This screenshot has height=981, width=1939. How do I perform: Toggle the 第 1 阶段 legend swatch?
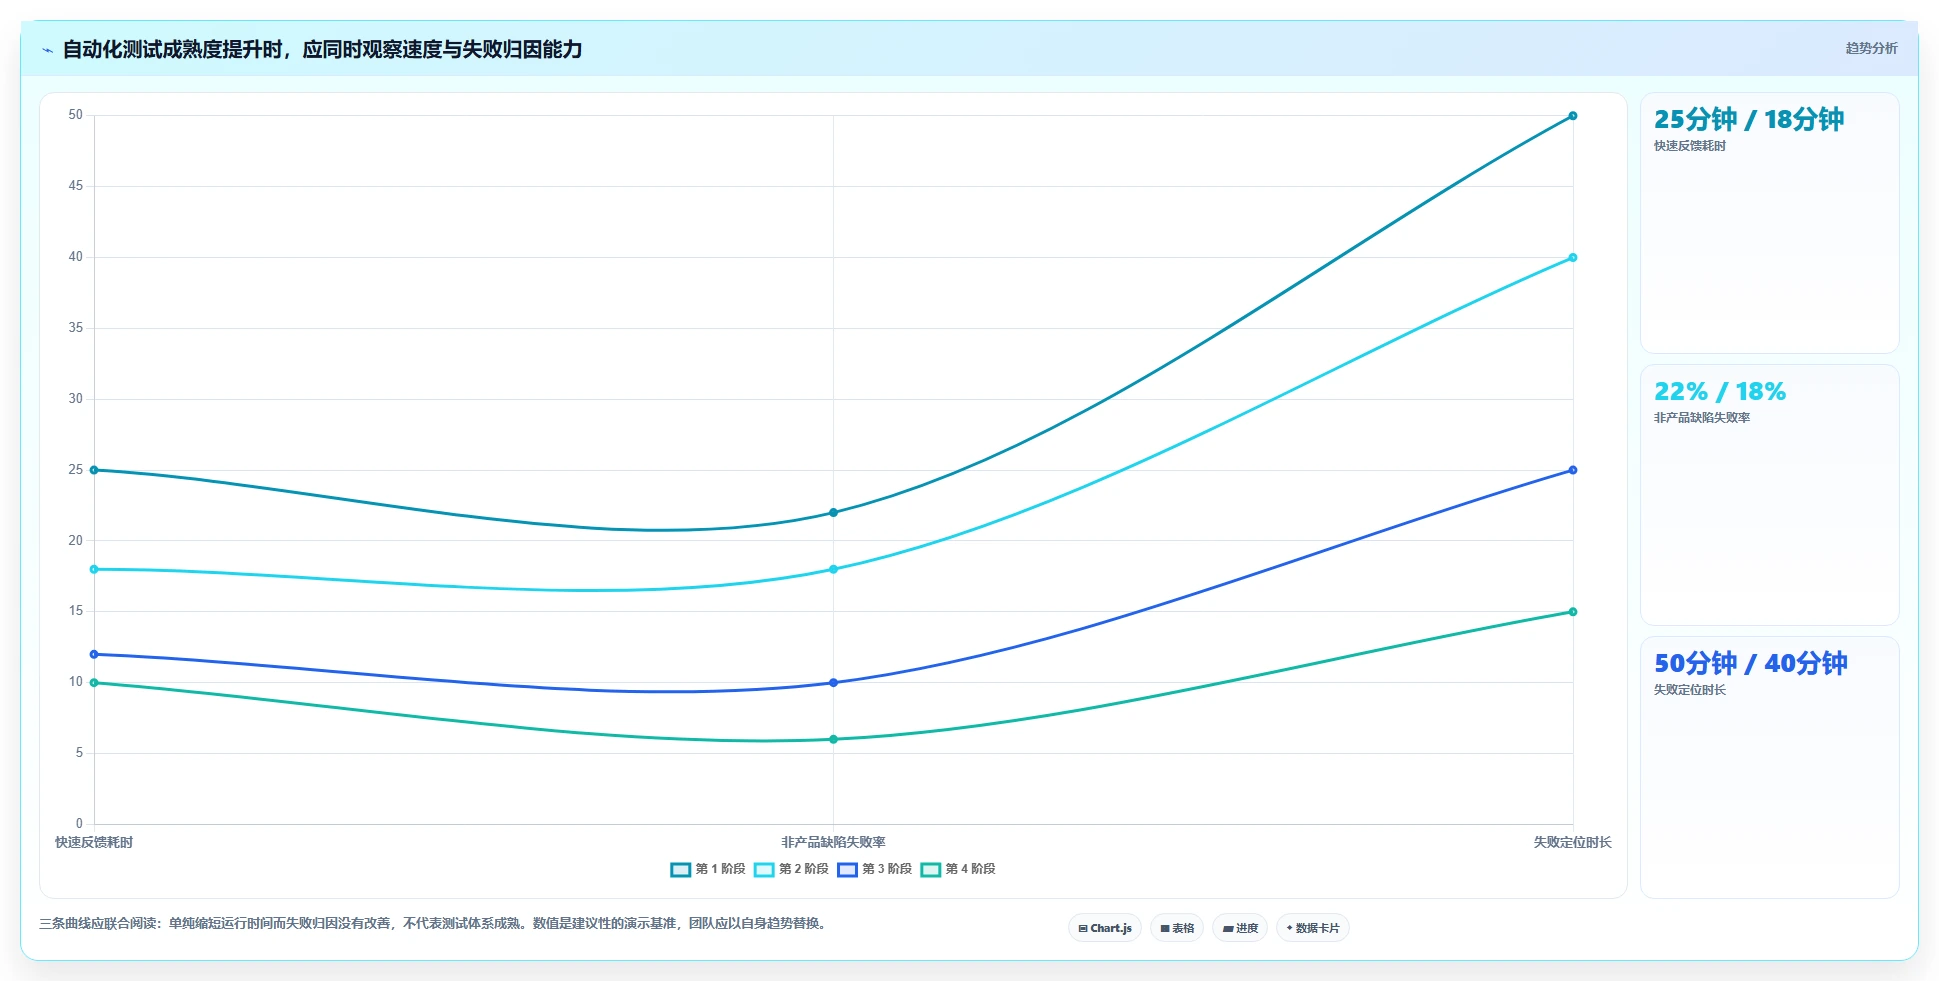point(681,870)
